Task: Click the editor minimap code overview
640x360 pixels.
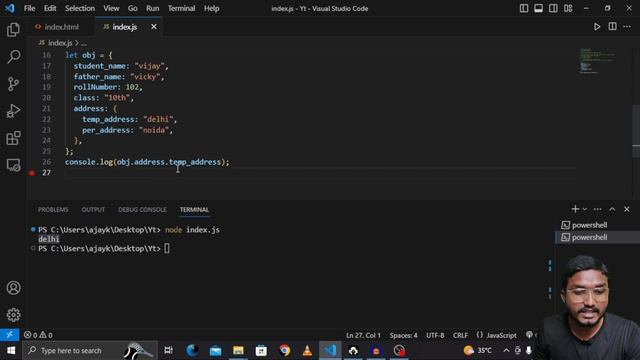Action: [x=597, y=61]
